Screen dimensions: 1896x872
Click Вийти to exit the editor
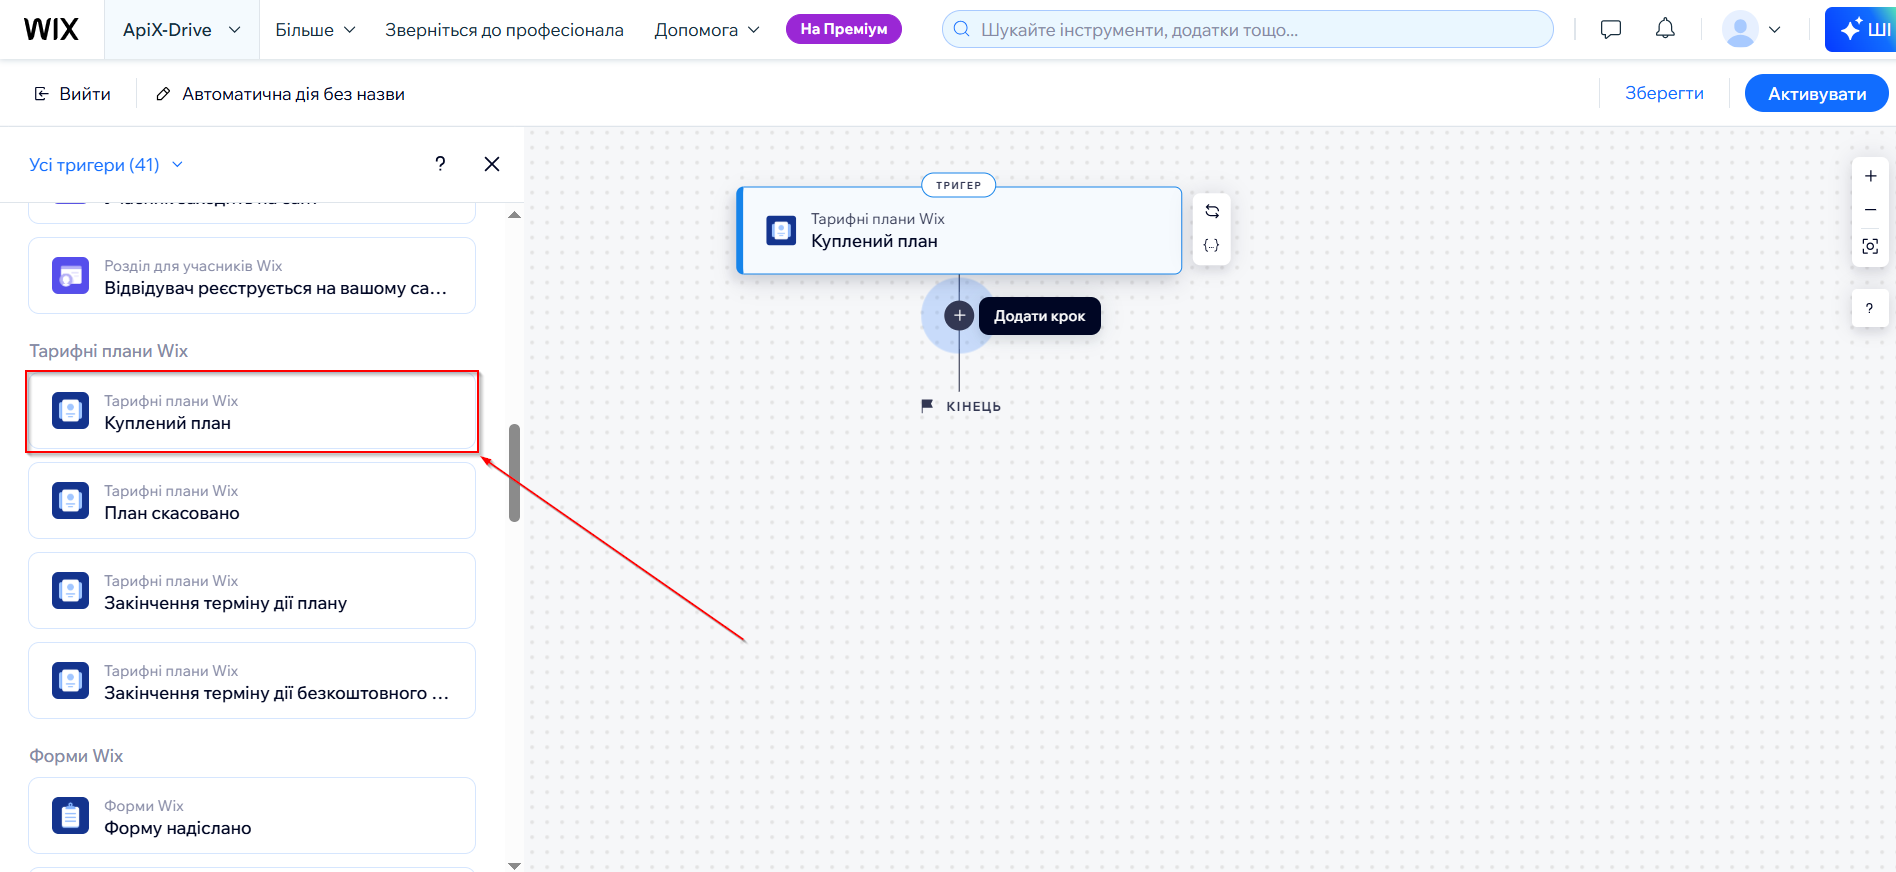pos(72,94)
